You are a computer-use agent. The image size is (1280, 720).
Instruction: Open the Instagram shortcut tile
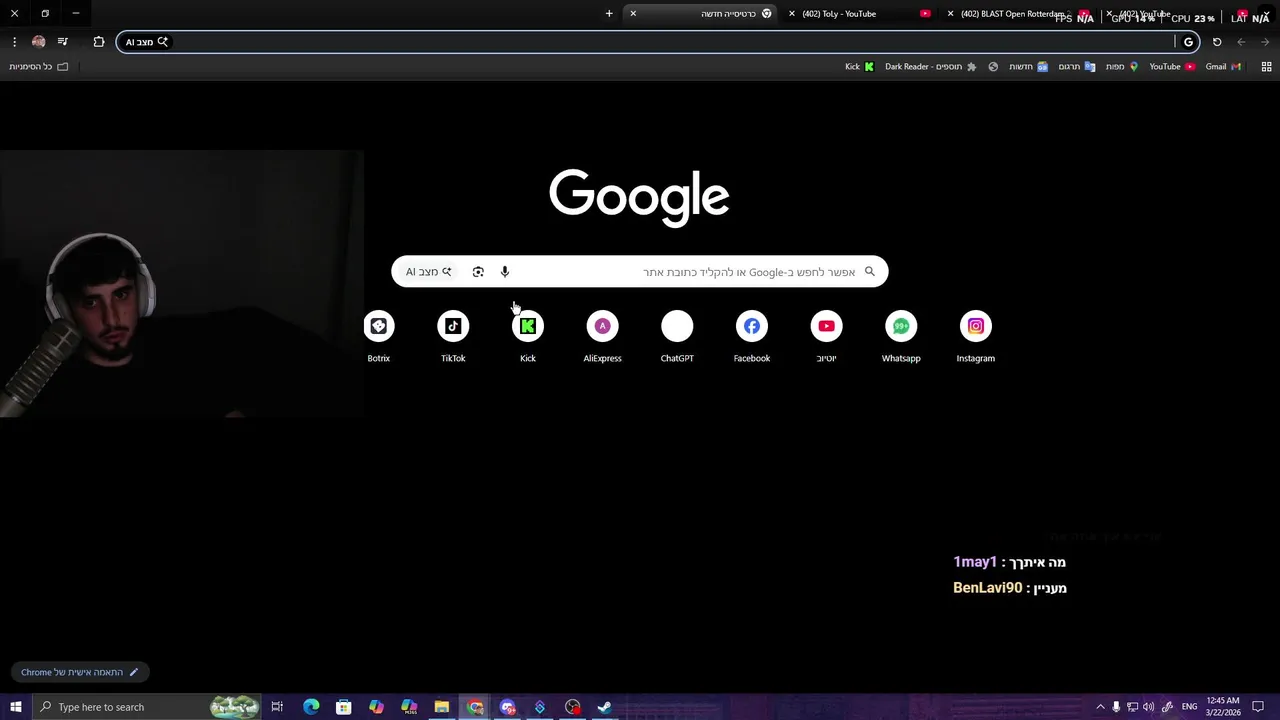click(976, 337)
